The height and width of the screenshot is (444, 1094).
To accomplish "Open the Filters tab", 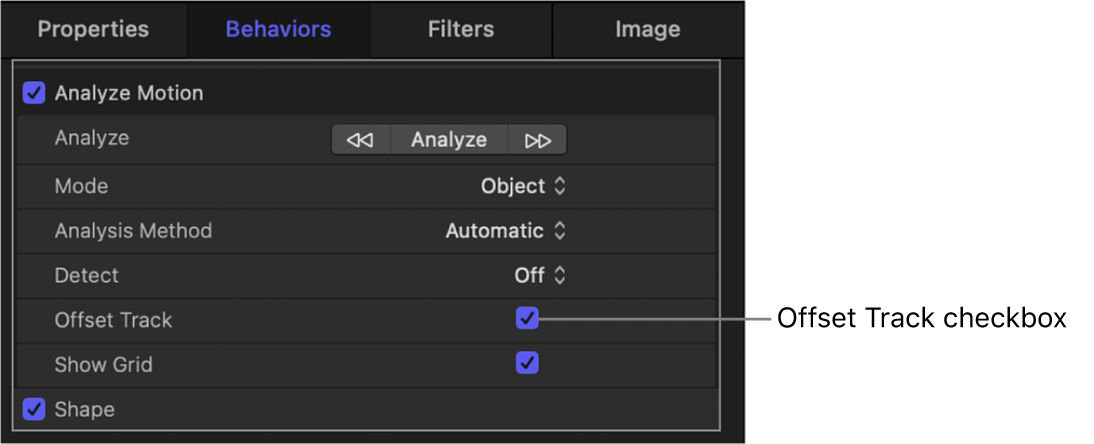I will (x=461, y=29).
